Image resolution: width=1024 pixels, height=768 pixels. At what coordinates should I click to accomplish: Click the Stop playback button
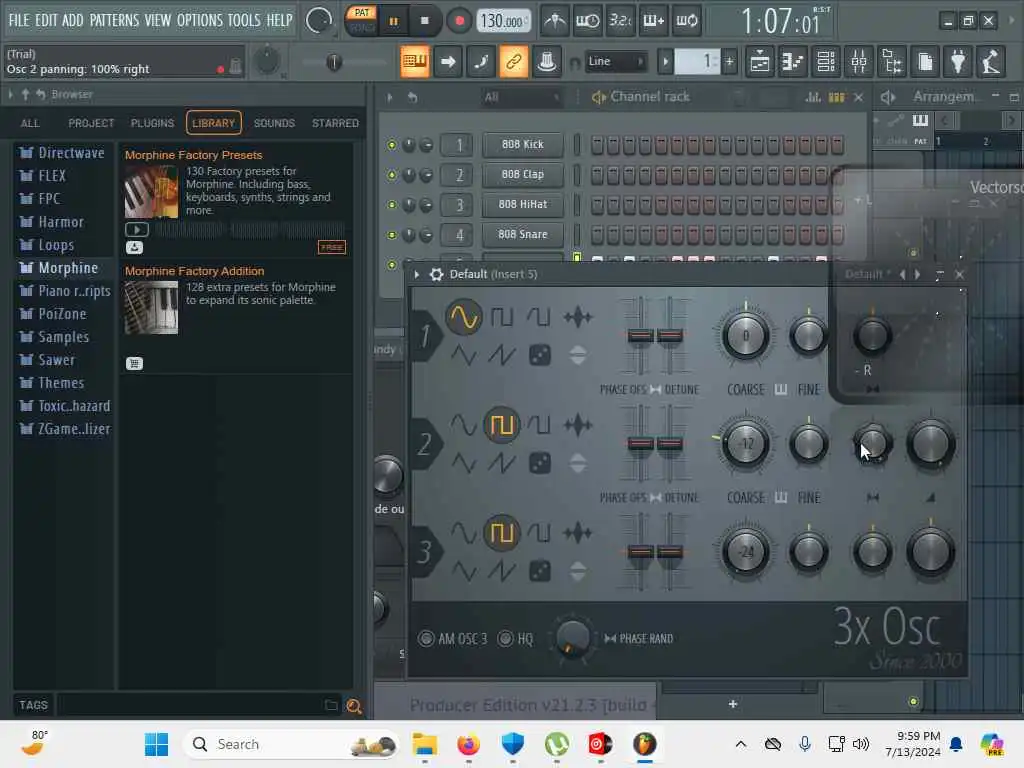point(424,21)
